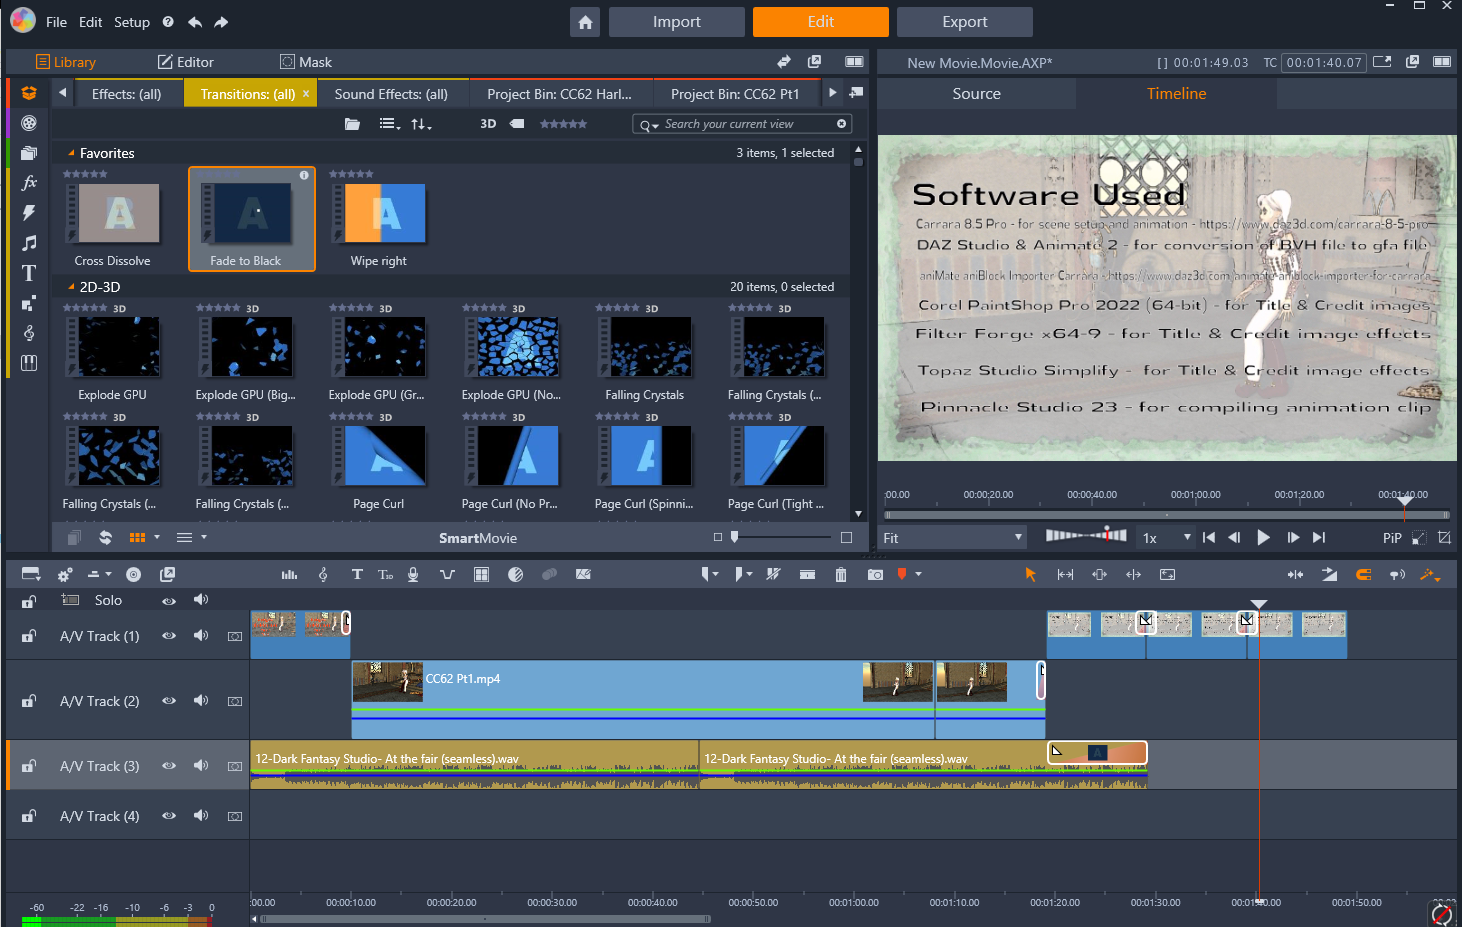Hide A/V Track (1) video
Viewport: 1462px width, 927px height.
click(x=169, y=636)
